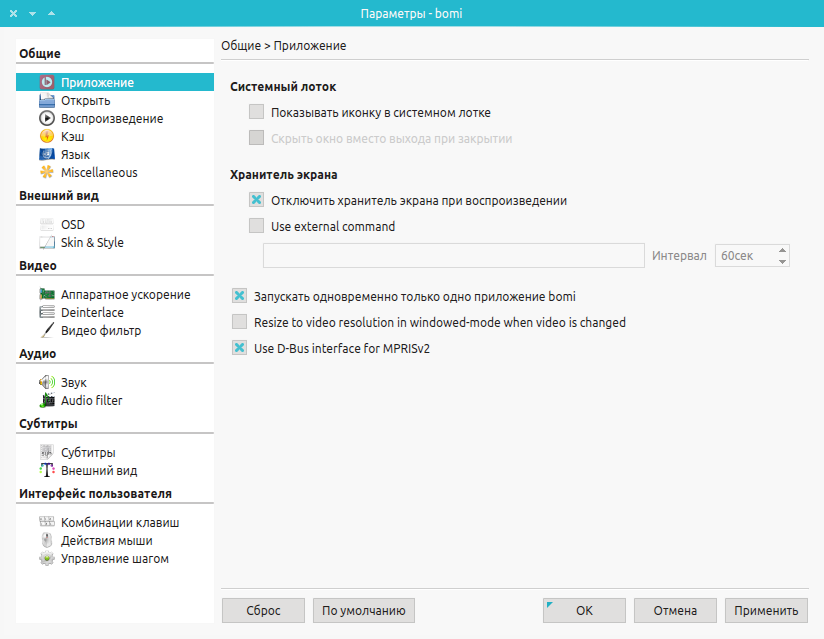
Task: Click the Видео фильтр brush icon
Action: point(47,331)
